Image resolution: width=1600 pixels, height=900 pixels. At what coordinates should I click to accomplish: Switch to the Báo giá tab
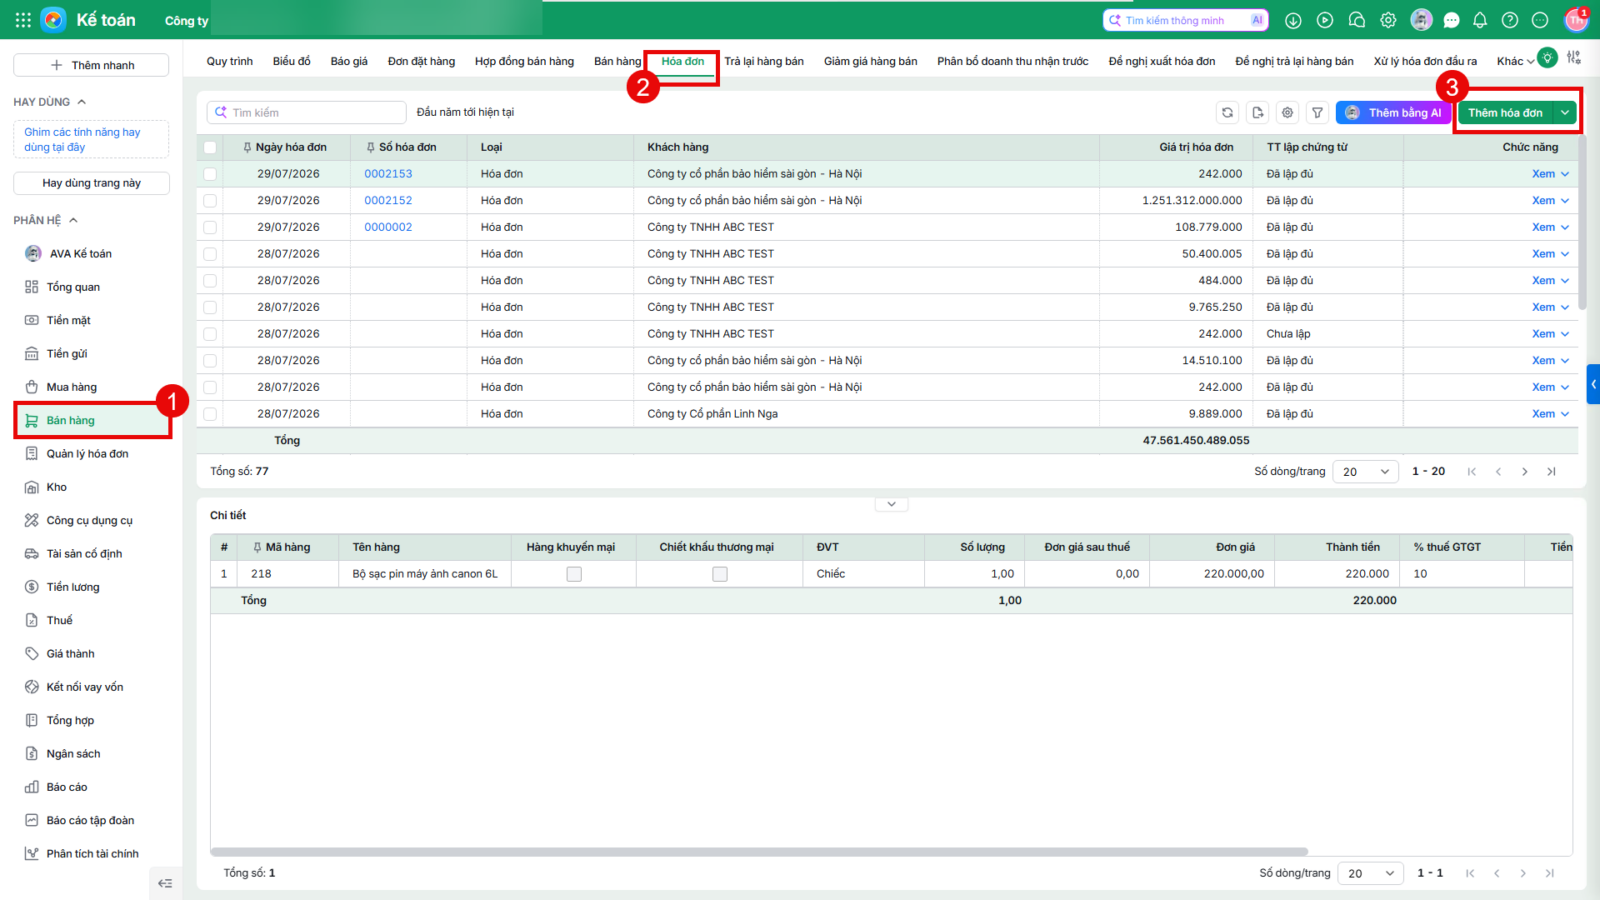coord(349,61)
